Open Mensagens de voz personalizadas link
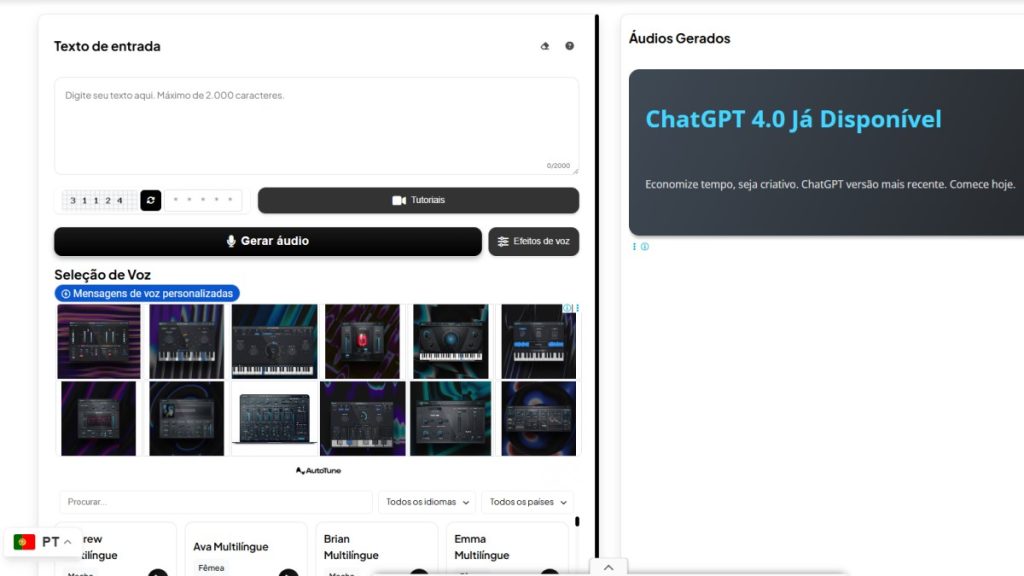Screen dimensions: 1024x576 (x=147, y=294)
